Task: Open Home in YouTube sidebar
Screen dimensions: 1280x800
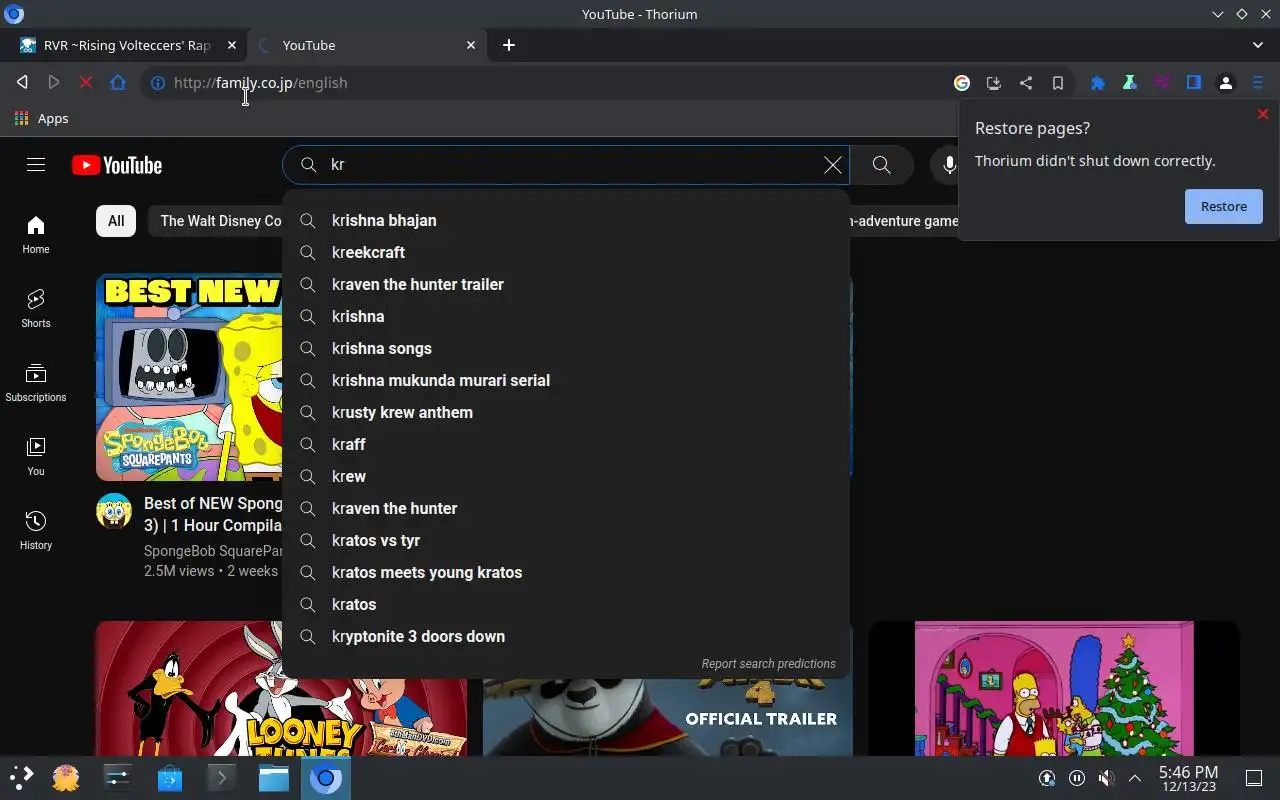Action: [x=36, y=235]
